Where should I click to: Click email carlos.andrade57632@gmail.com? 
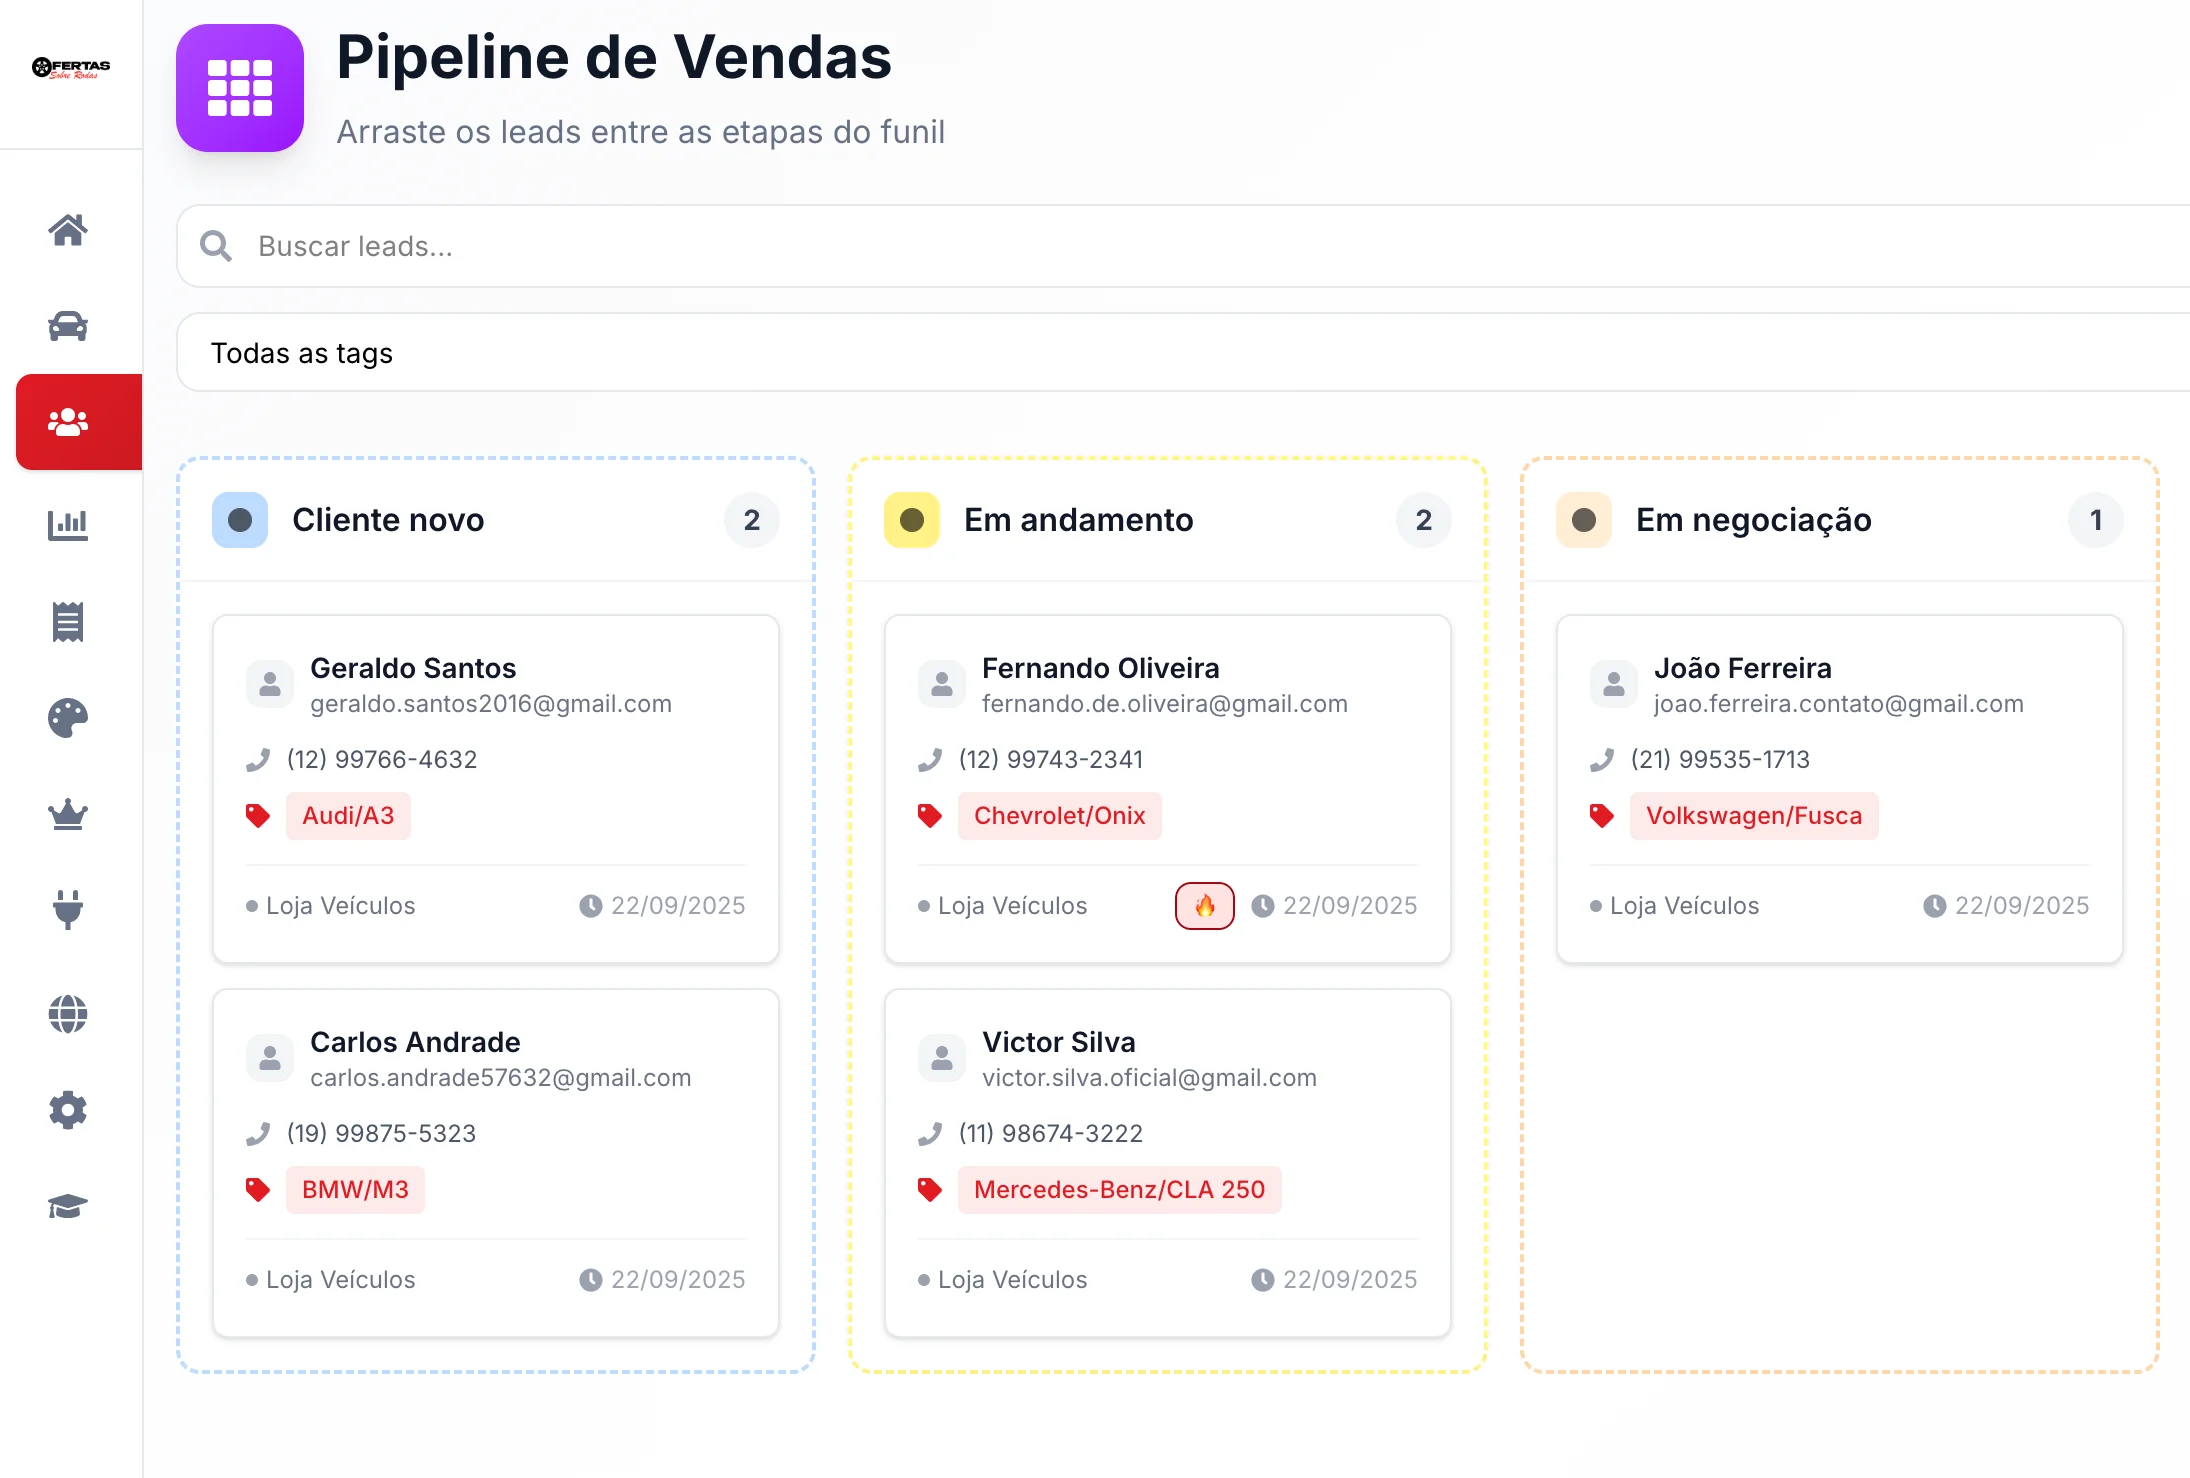[x=500, y=1078]
